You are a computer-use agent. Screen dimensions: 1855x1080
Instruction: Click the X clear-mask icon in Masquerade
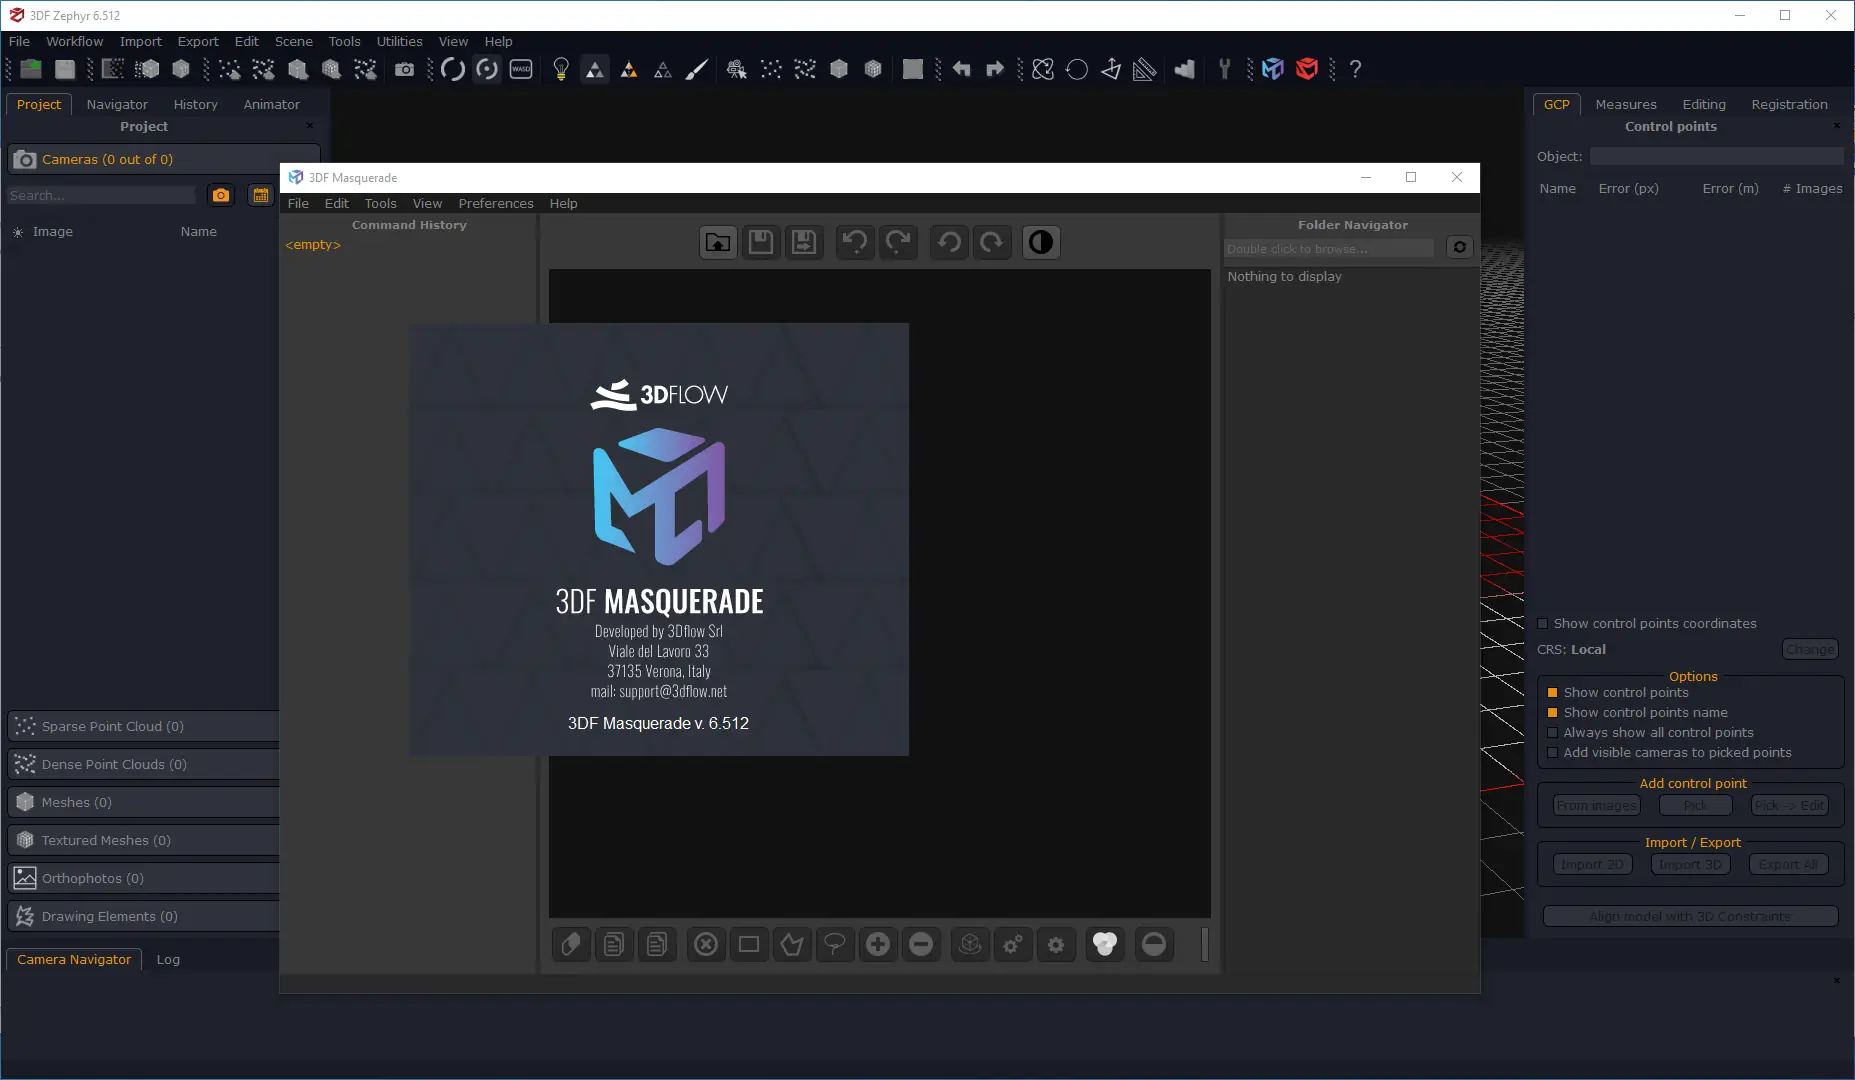point(706,944)
